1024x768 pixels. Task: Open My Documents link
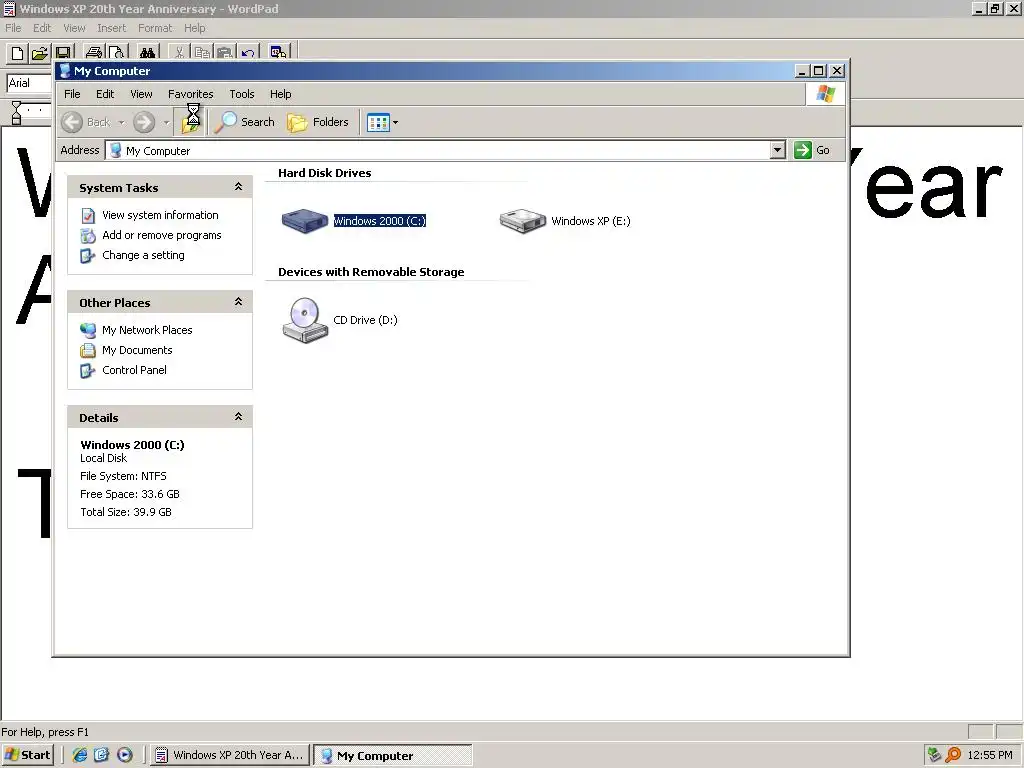pyautogui.click(x=137, y=350)
